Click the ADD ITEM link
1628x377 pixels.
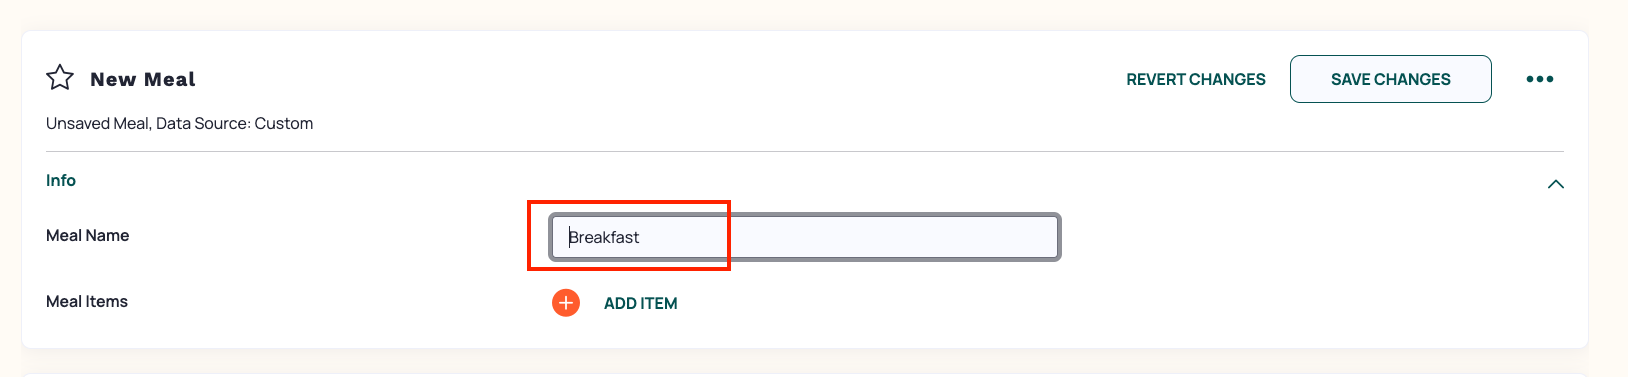click(641, 303)
